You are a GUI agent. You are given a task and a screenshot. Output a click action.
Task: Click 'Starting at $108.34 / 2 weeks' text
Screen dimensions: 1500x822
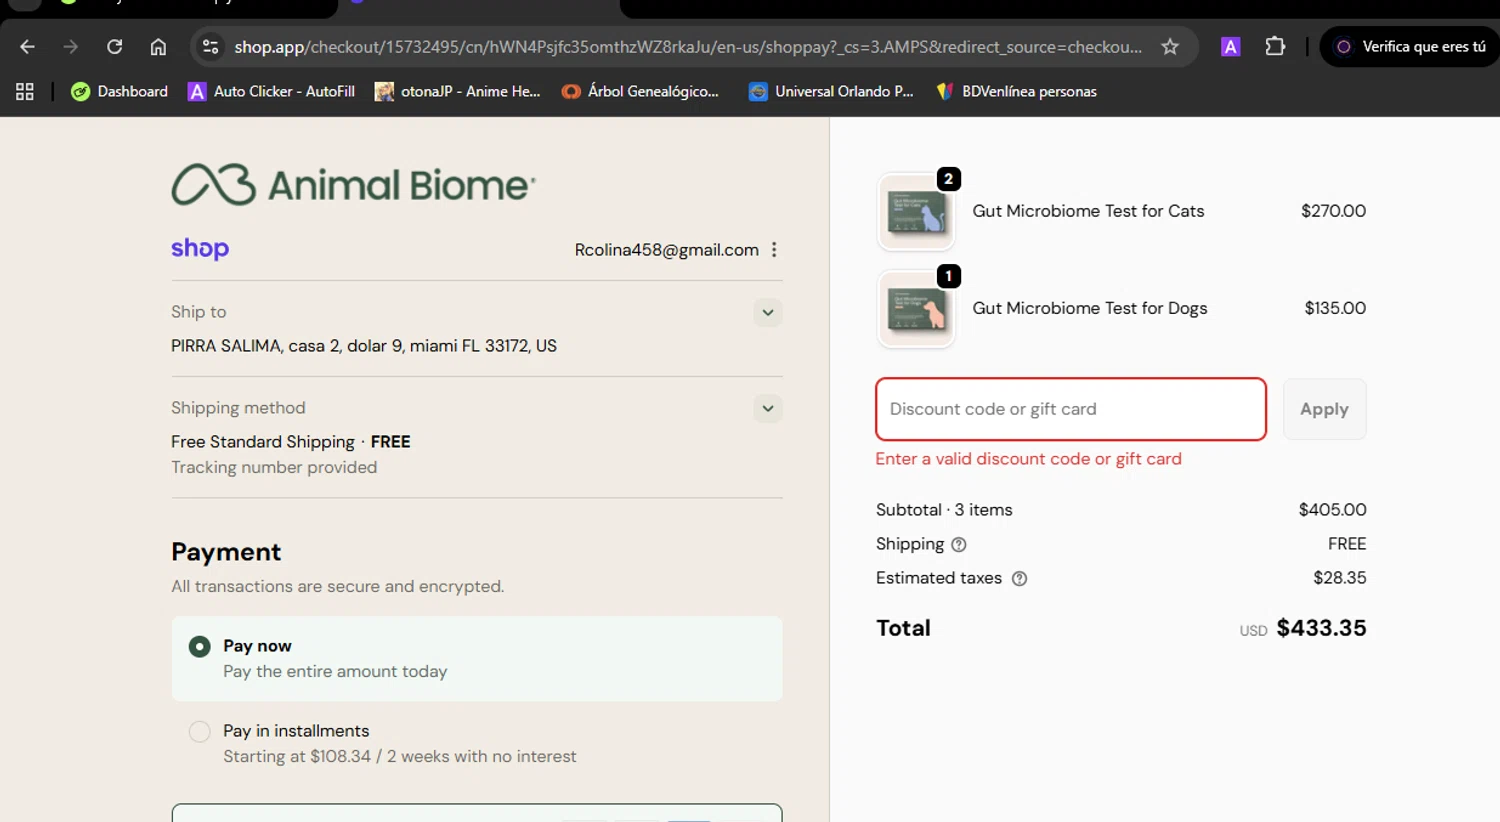[399, 757]
